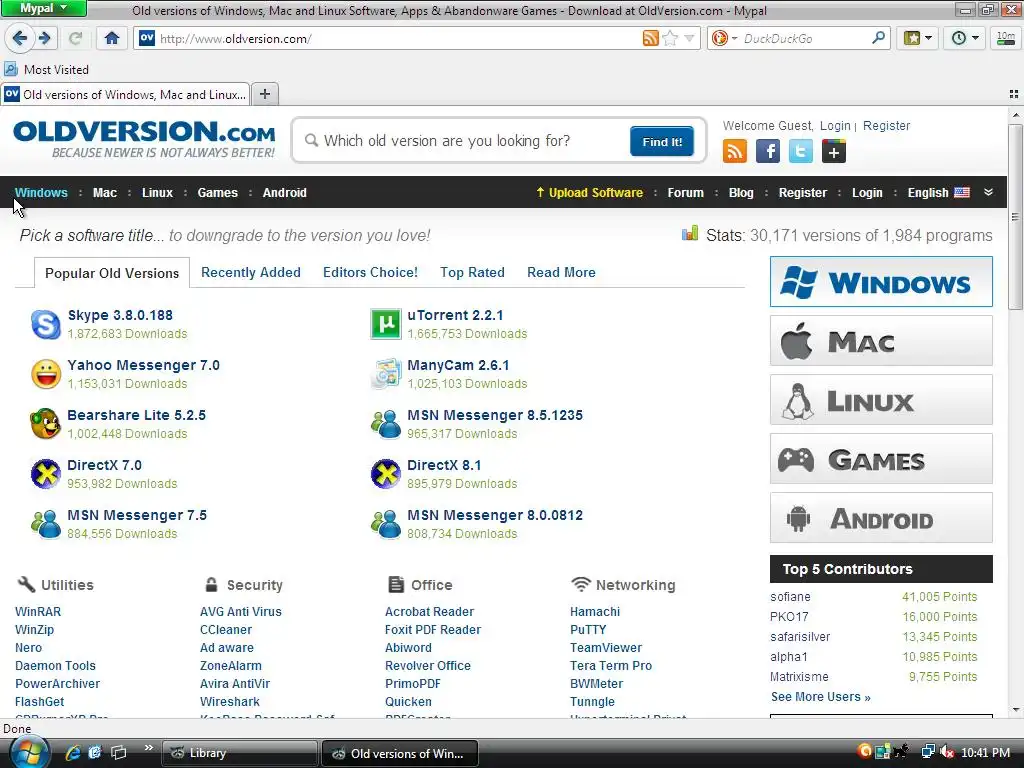Open a new browser tab
This screenshot has width=1024, height=768.
264,94
